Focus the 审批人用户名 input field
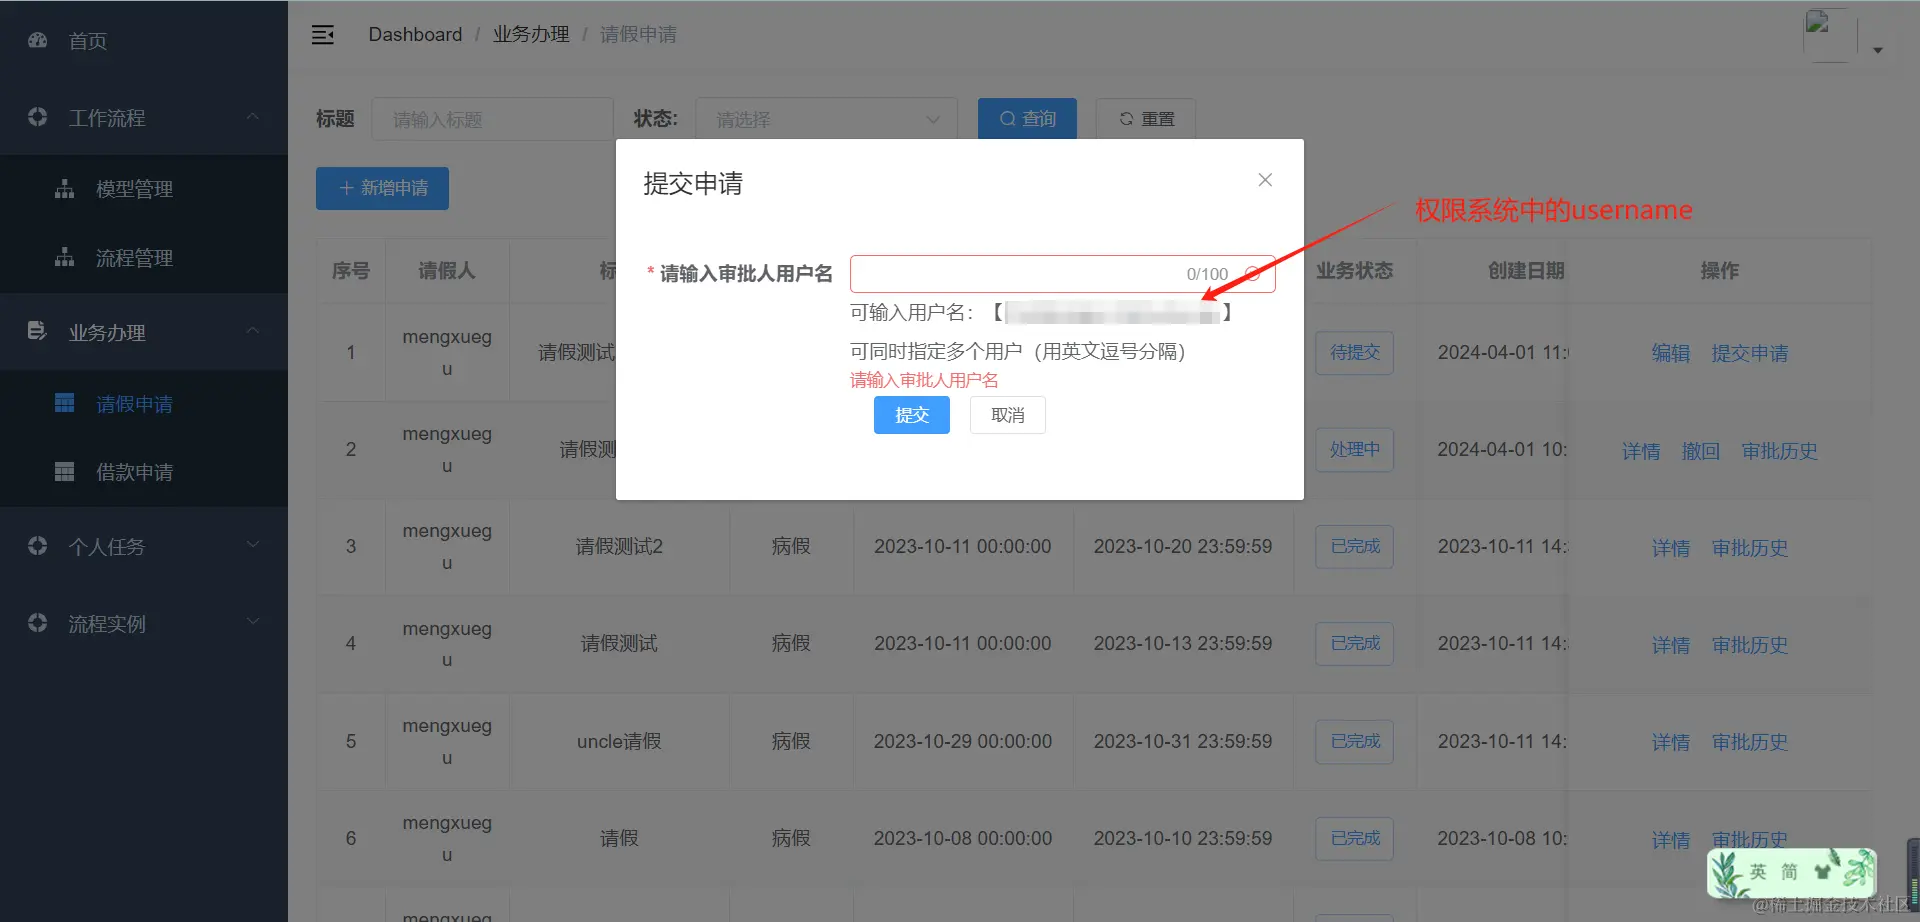The height and width of the screenshot is (922, 1920). (1062, 274)
